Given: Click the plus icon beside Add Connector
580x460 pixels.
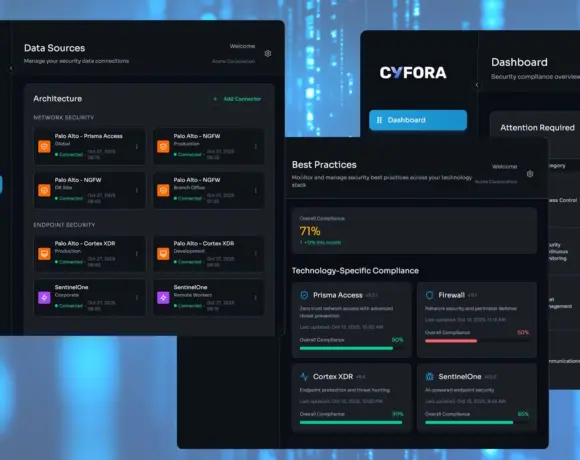Looking at the screenshot, I should 215,99.
